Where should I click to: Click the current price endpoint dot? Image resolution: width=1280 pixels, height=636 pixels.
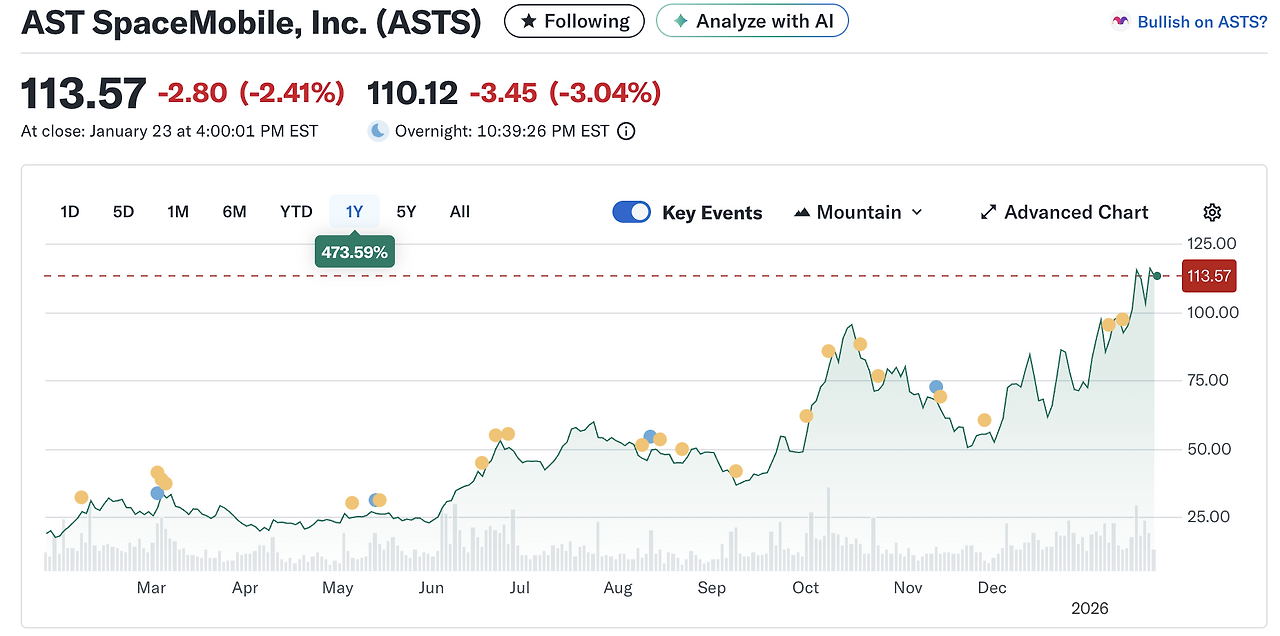tap(1157, 276)
